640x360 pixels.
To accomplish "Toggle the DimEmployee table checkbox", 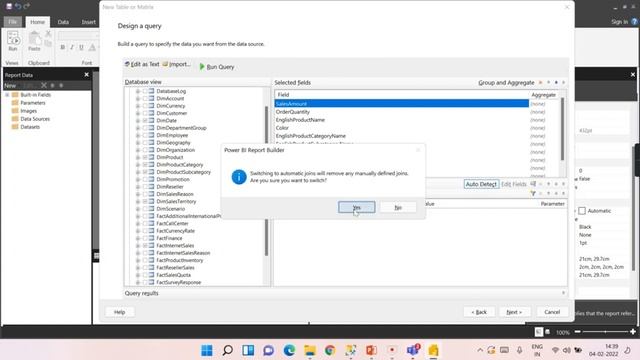I will (x=145, y=135).
